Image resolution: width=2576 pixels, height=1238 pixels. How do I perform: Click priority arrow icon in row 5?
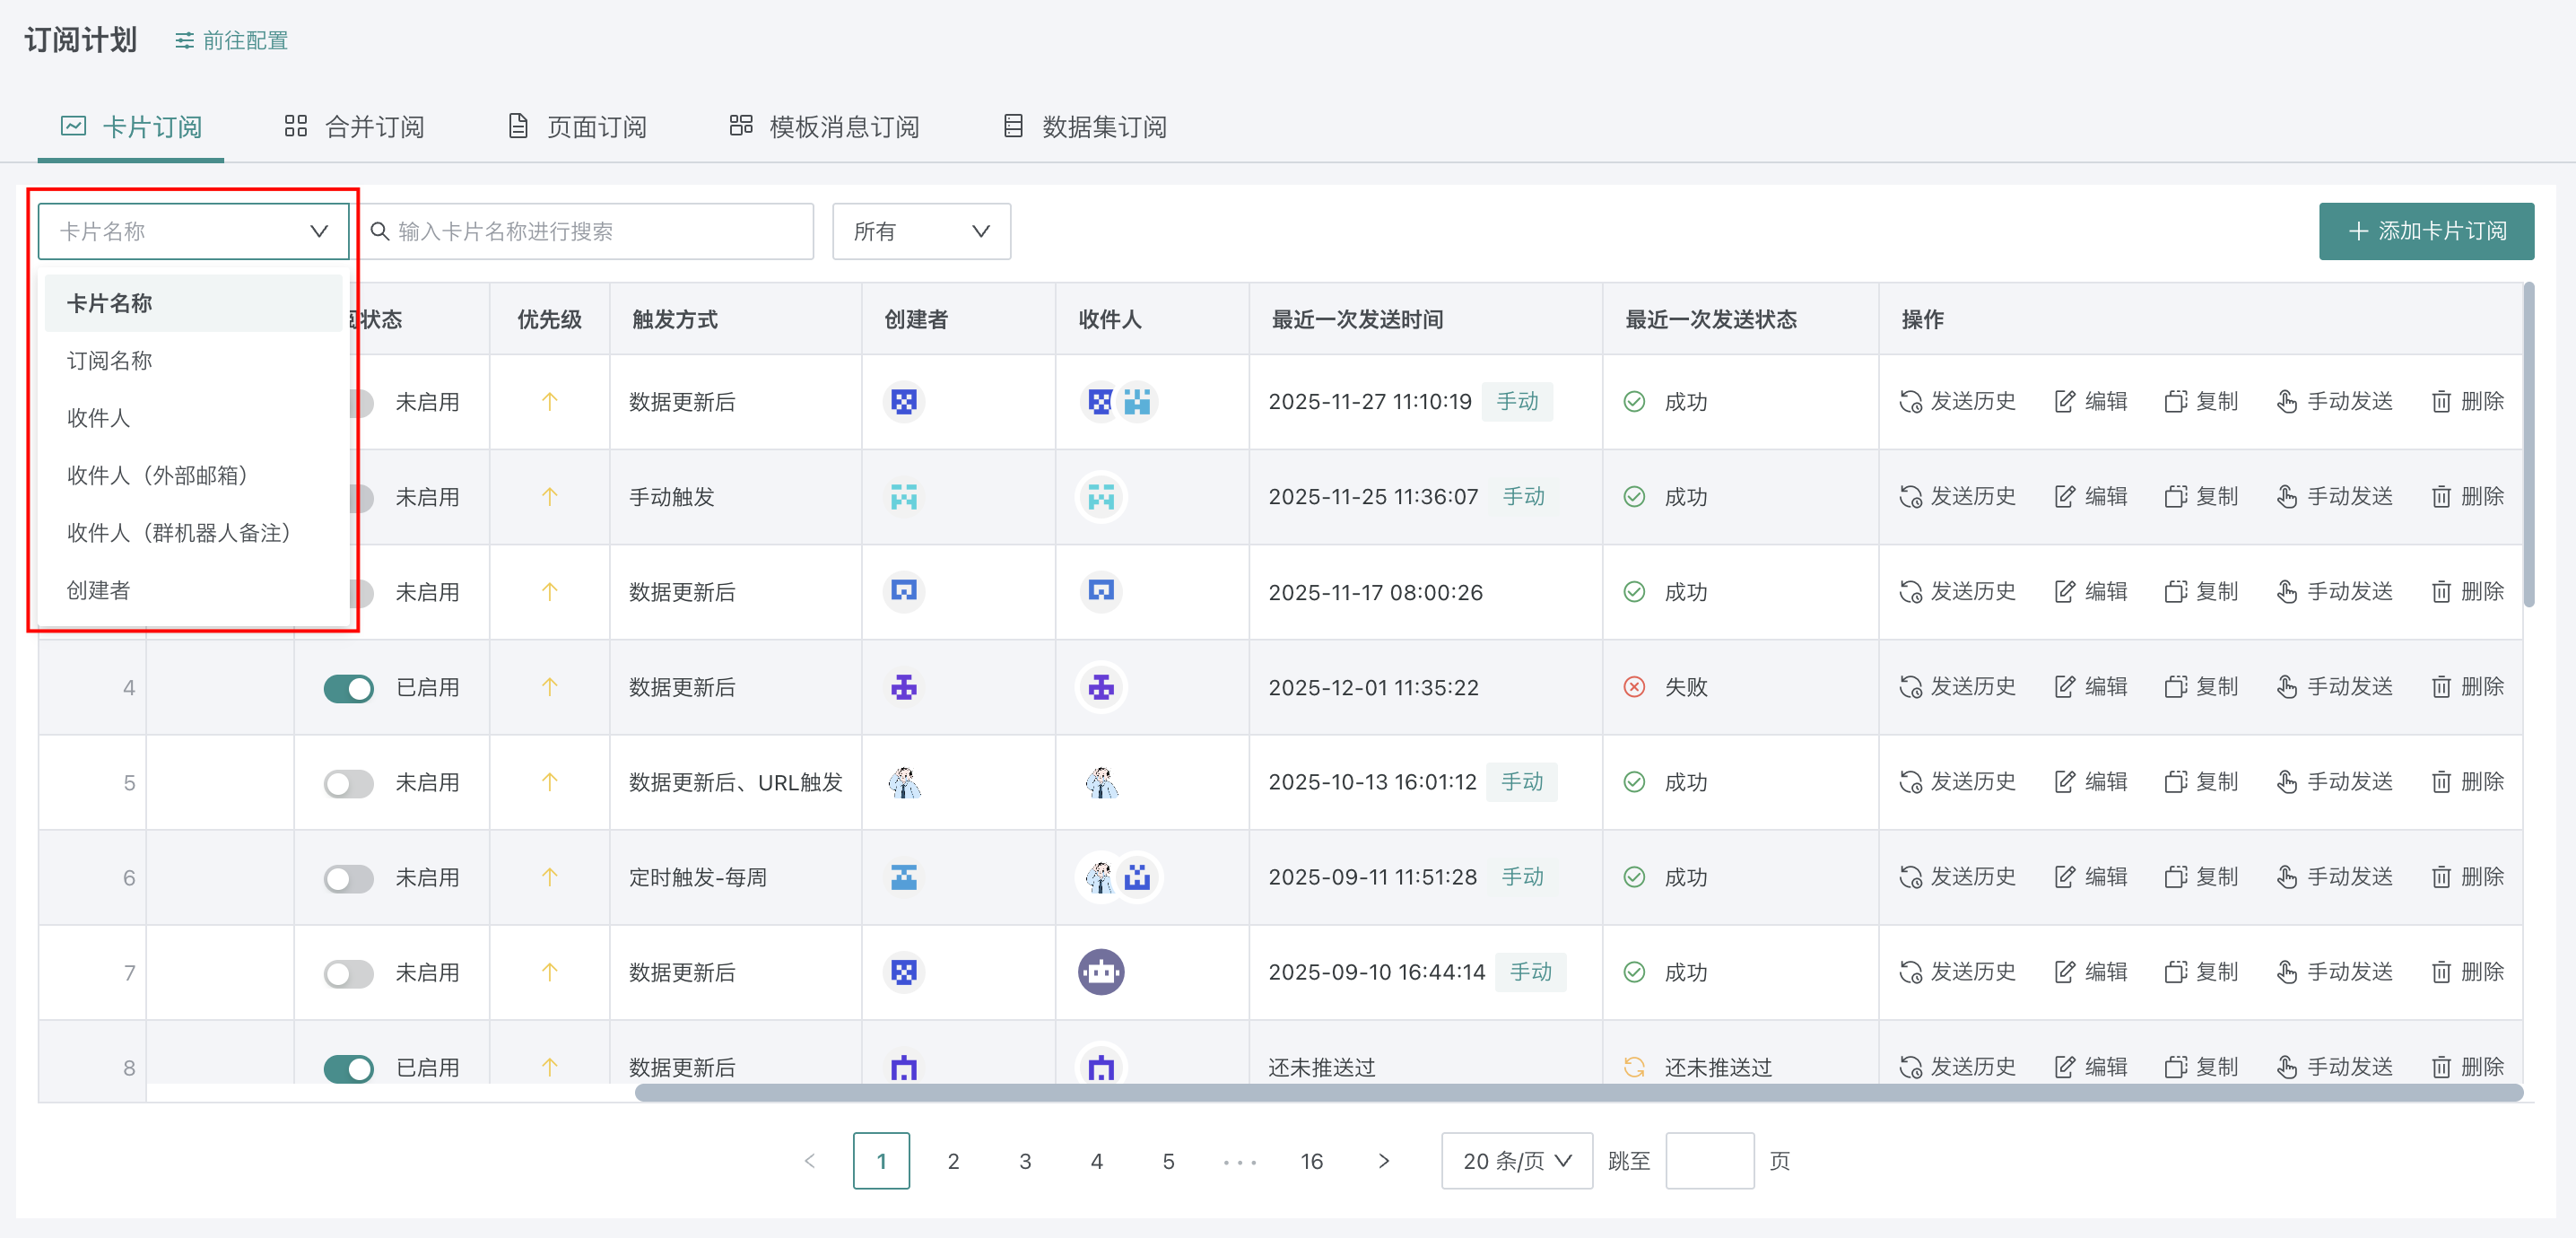tap(549, 782)
